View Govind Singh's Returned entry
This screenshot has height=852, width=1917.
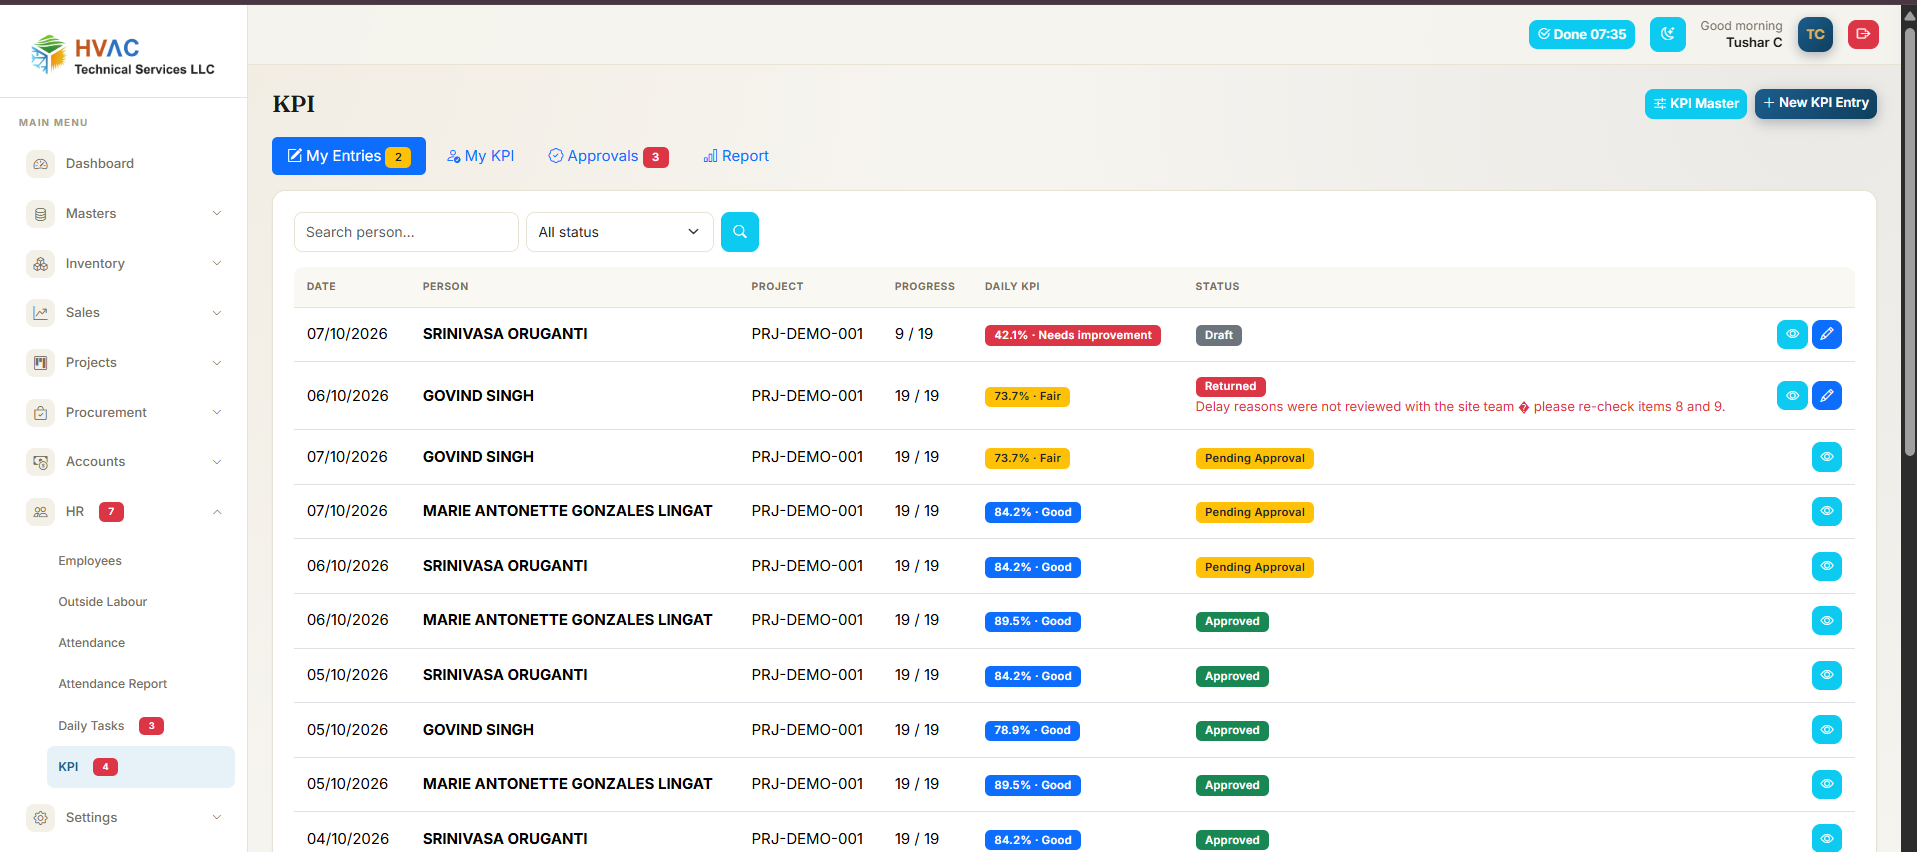point(1792,396)
